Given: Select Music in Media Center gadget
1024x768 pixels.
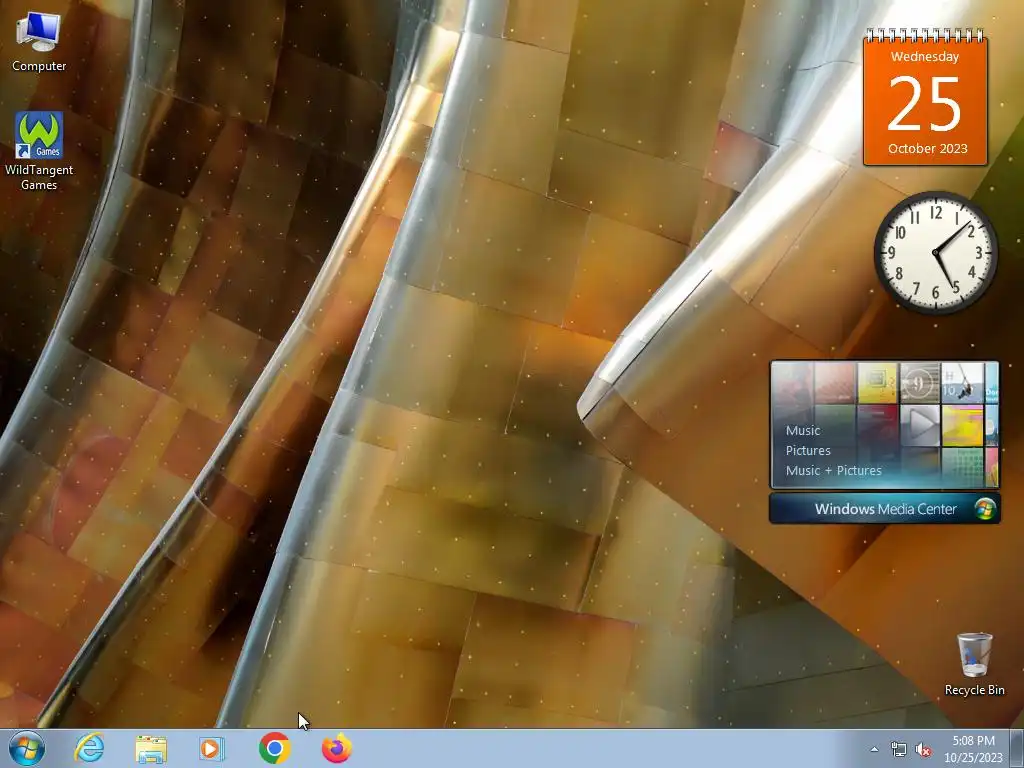Looking at the screenshot, I should 803,430.
